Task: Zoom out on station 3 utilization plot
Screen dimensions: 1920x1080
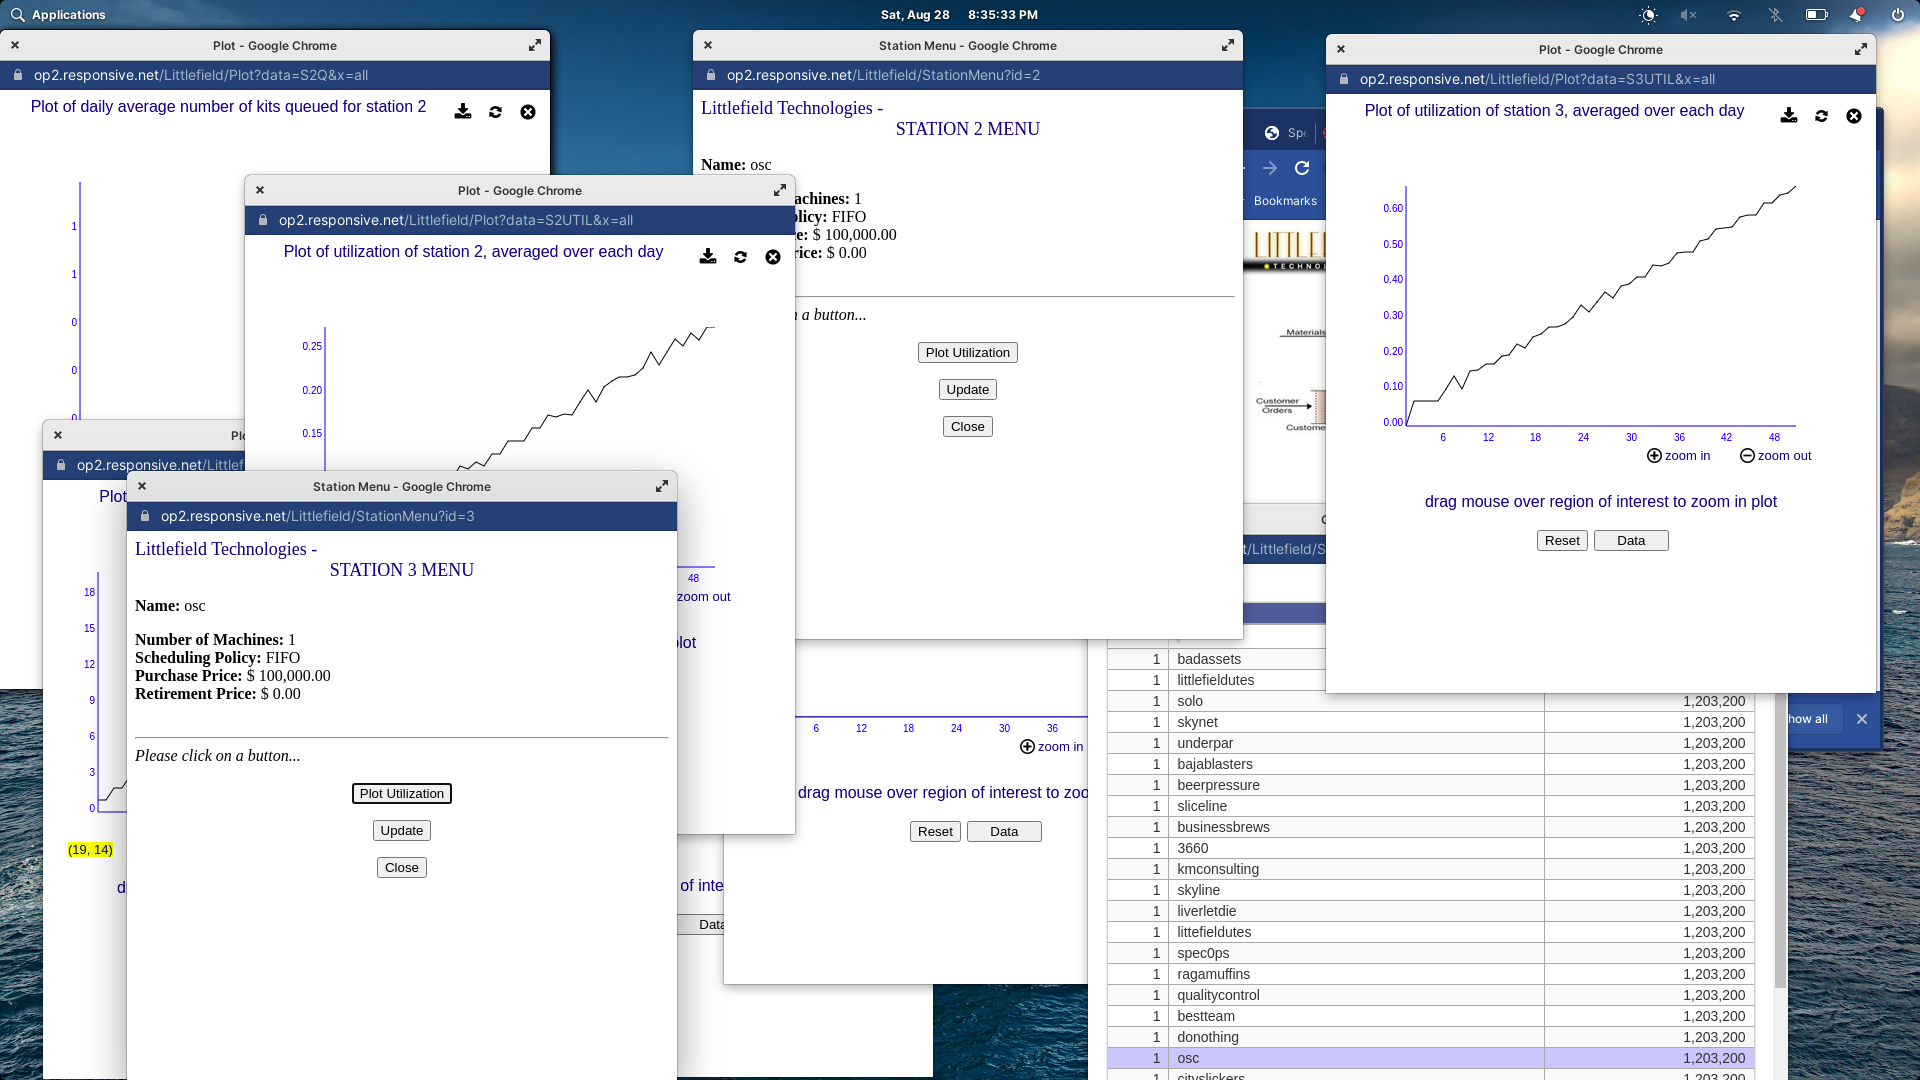Action: pyautogui.click(x=1775, y=456)
